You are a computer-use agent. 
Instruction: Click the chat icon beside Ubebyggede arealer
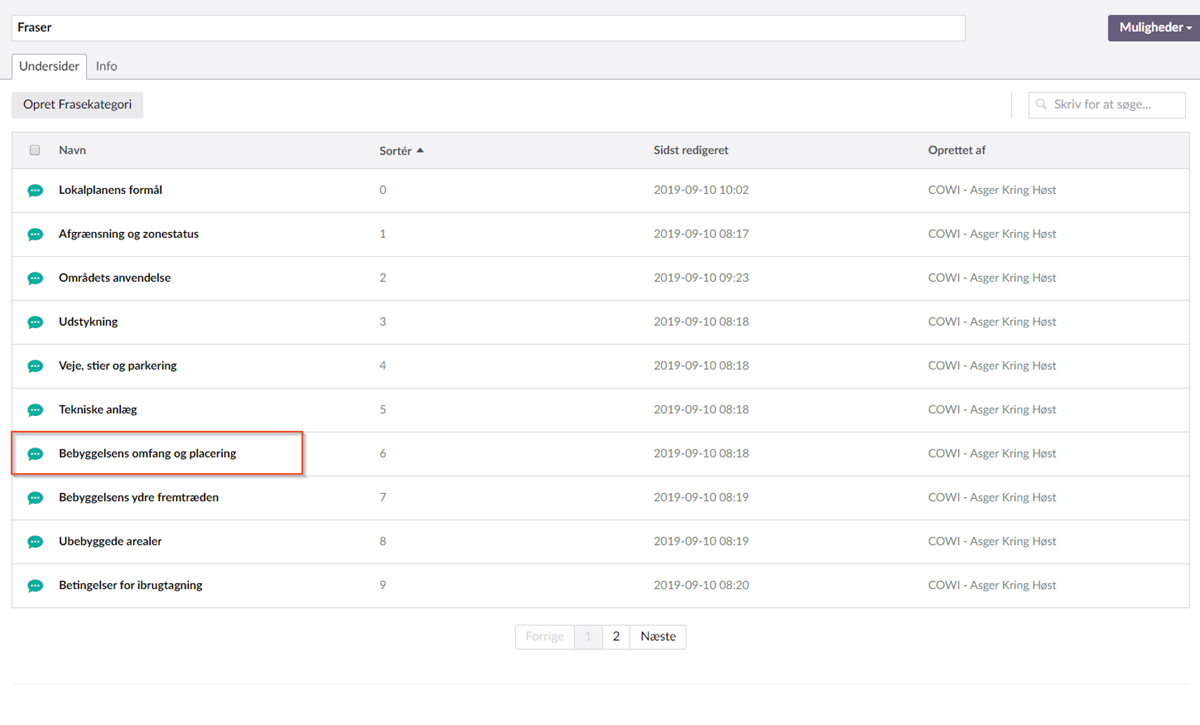pos(35,542)
